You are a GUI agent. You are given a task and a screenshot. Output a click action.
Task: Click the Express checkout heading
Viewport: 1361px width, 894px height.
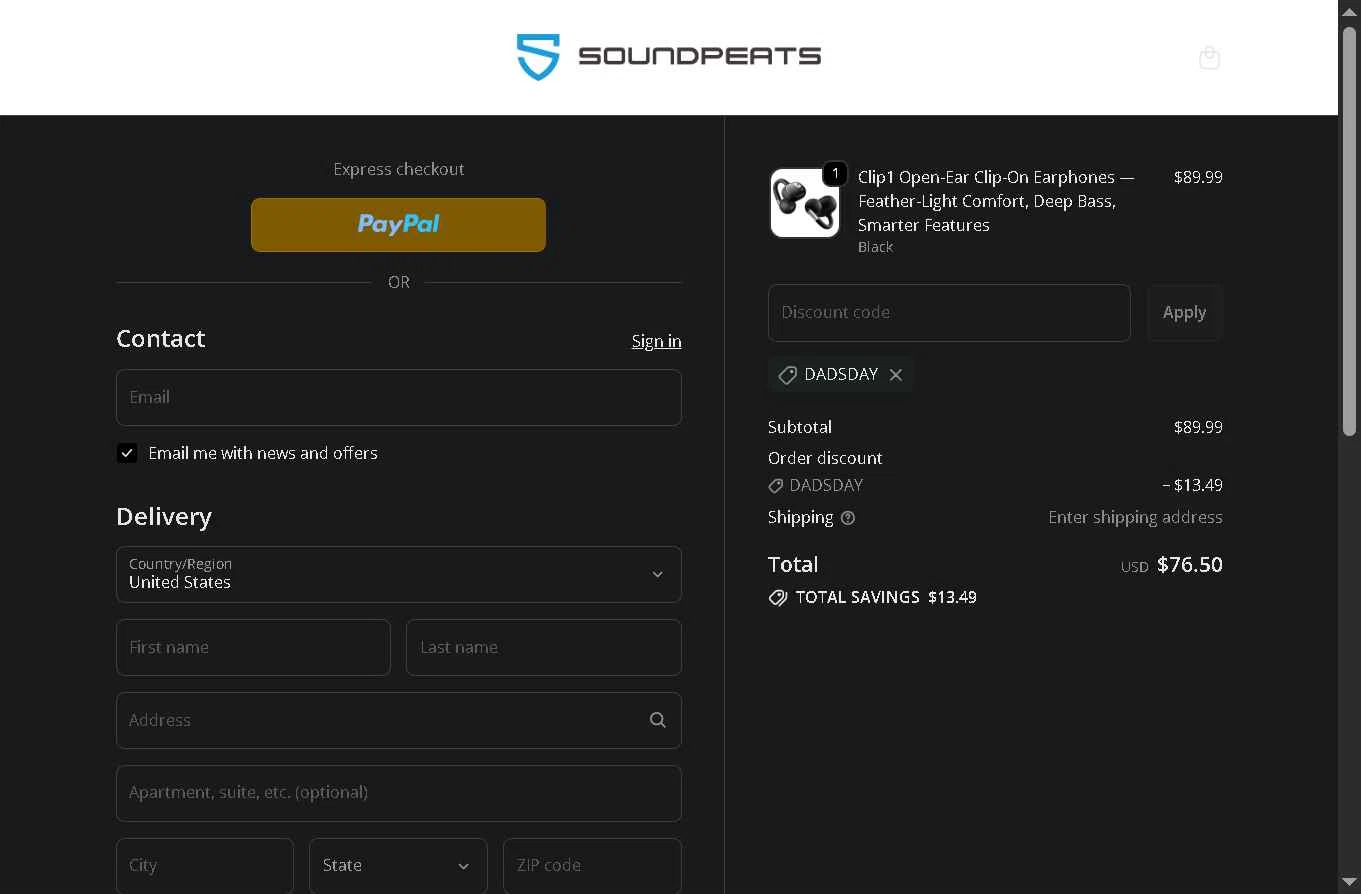point(399,169)
